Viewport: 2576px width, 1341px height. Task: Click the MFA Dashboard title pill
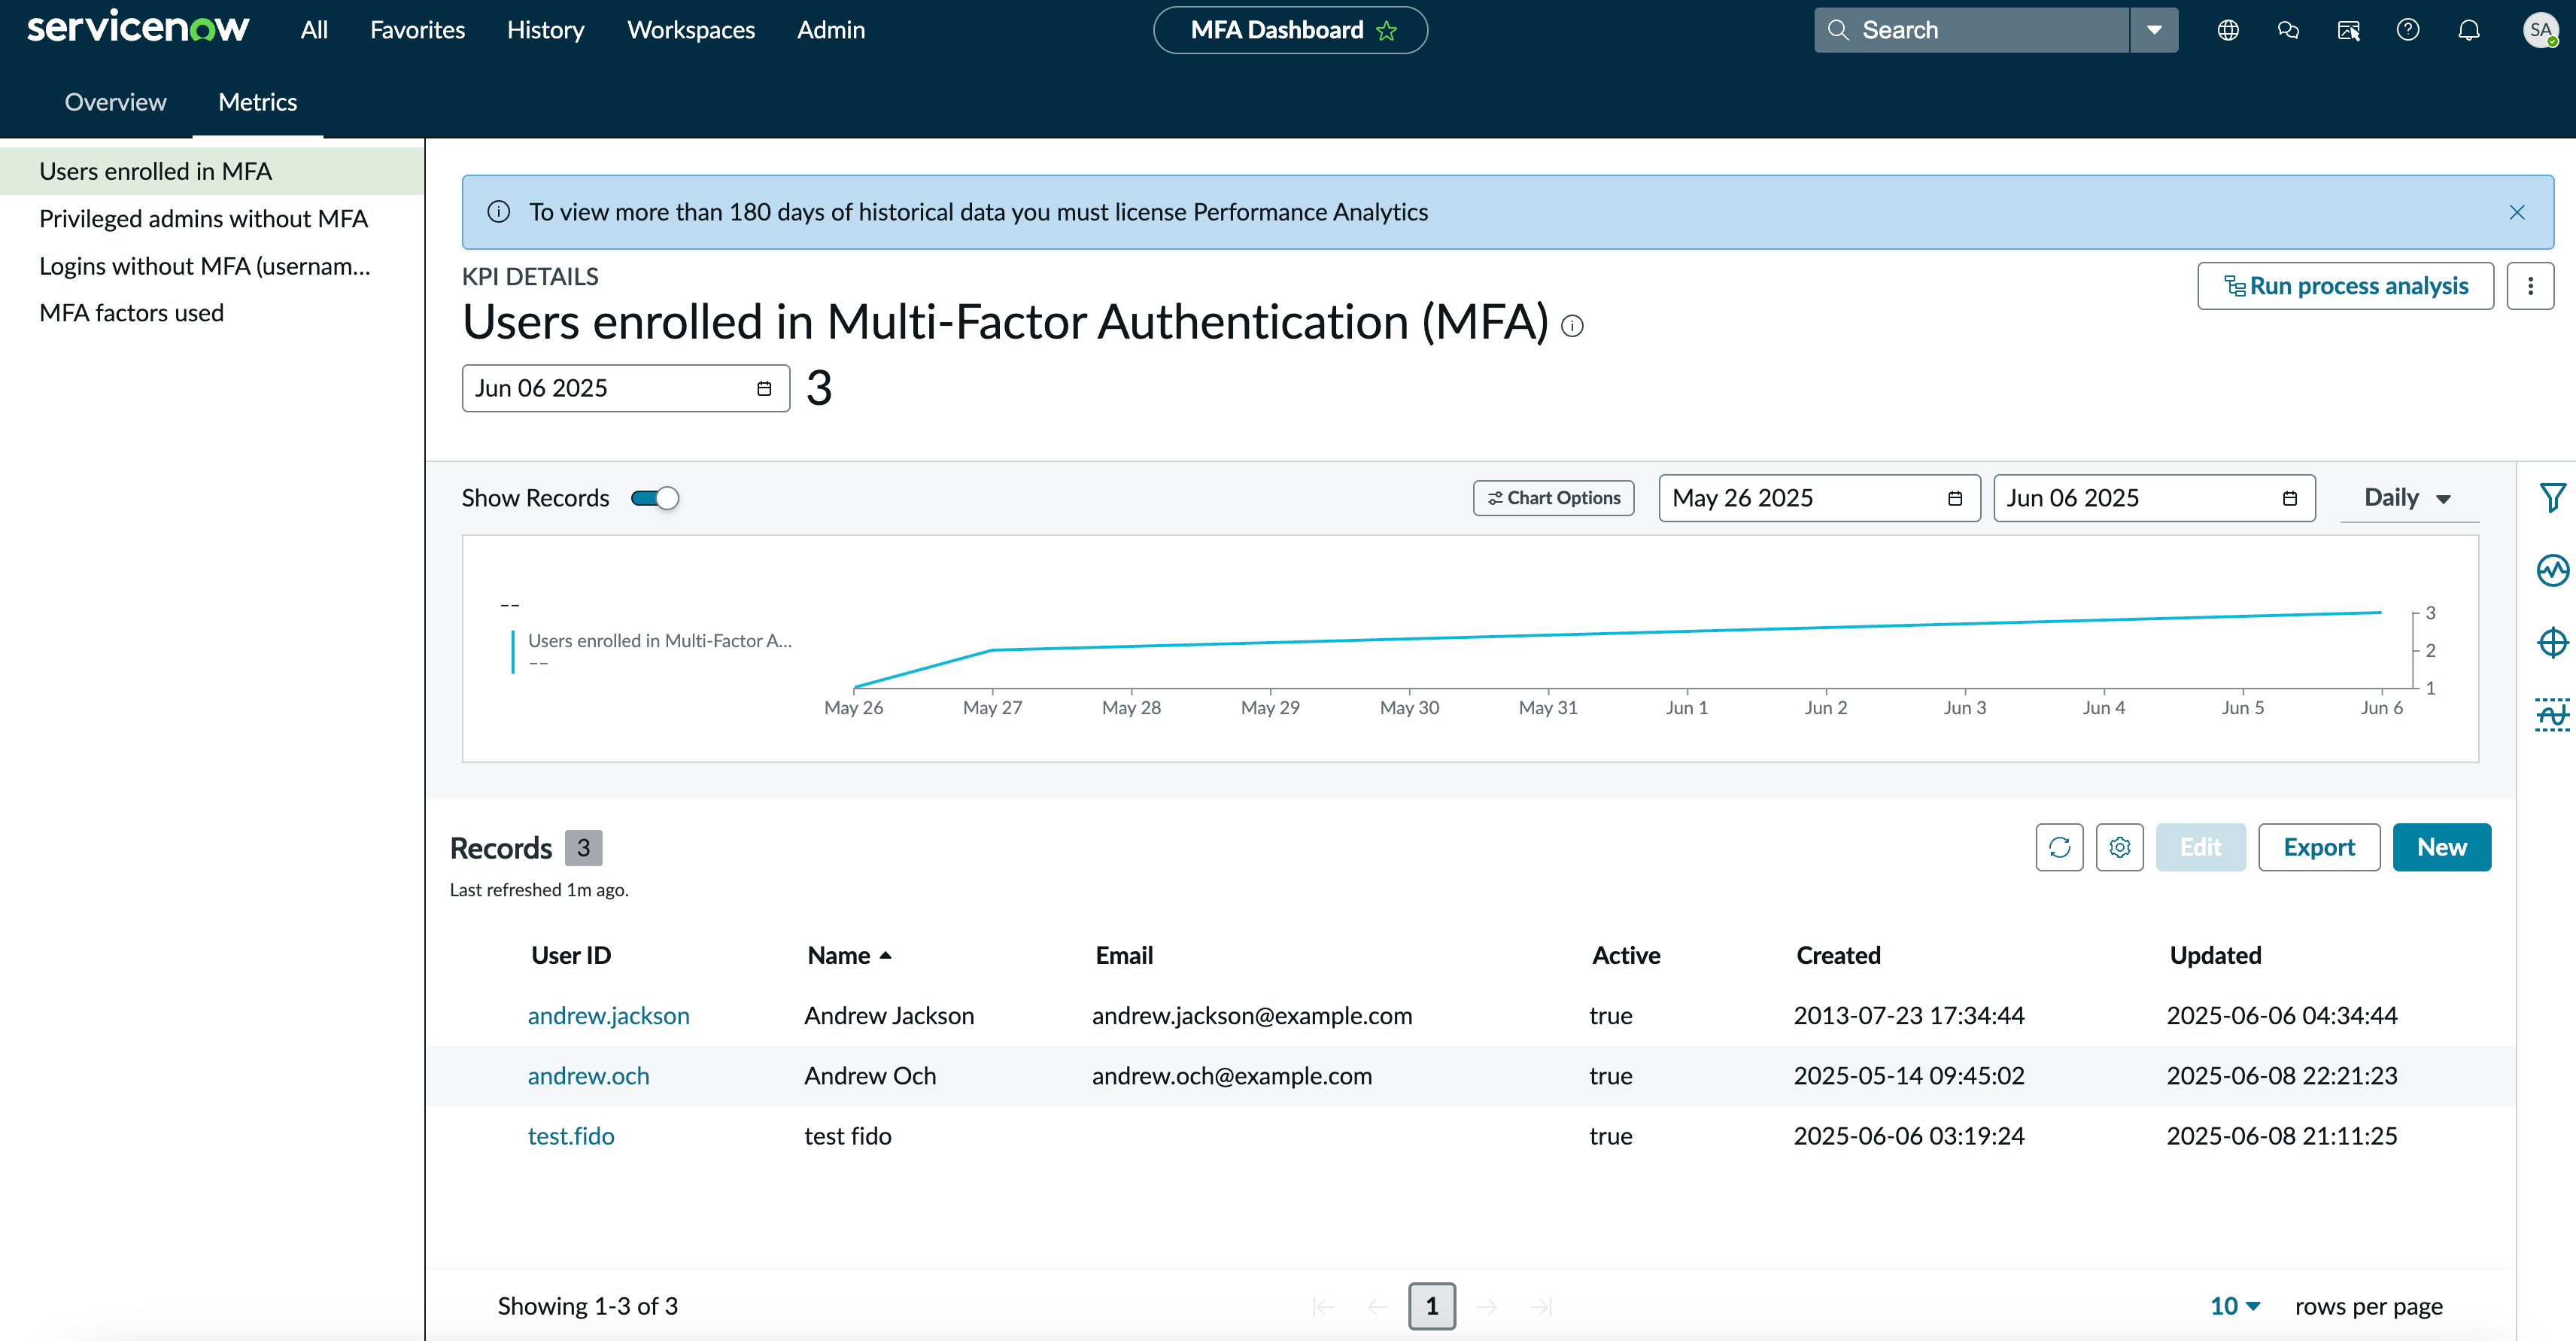point(1290,30)
